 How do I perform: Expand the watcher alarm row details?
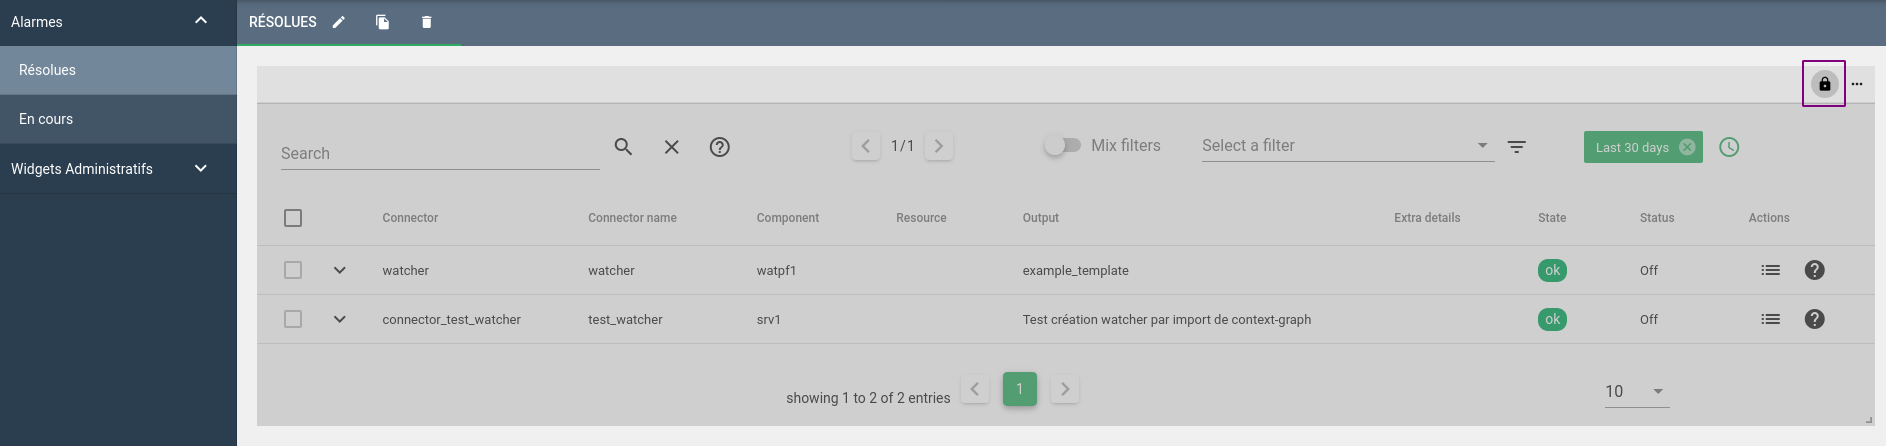340,270
